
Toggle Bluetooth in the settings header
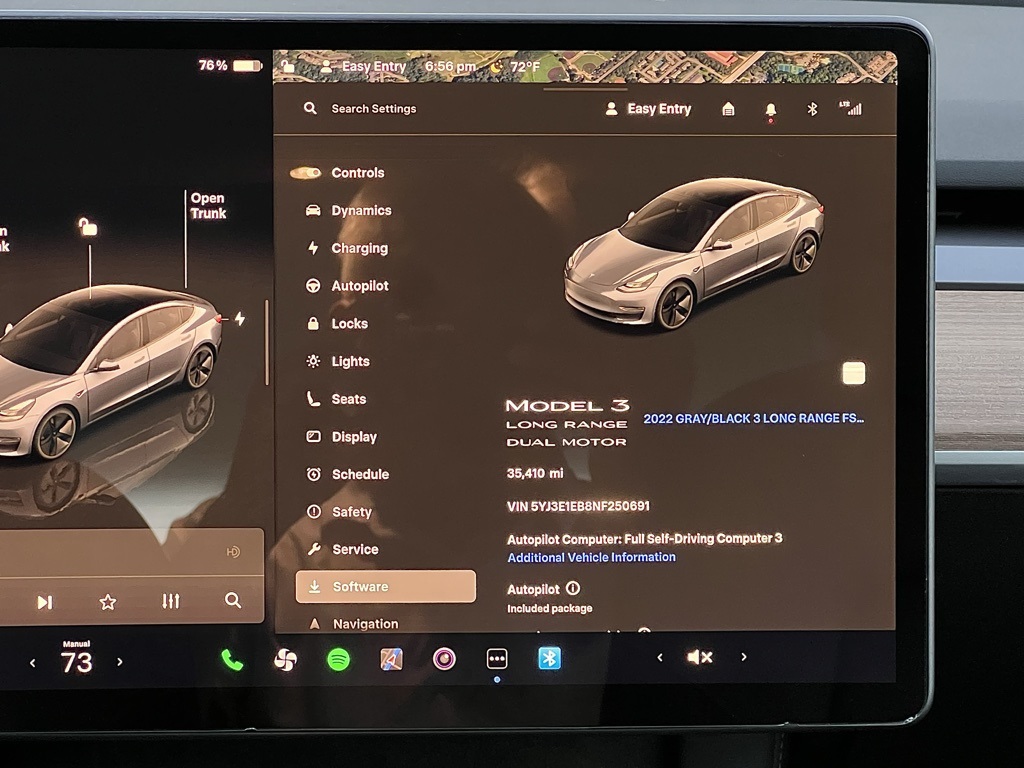[x=812, y=109]
